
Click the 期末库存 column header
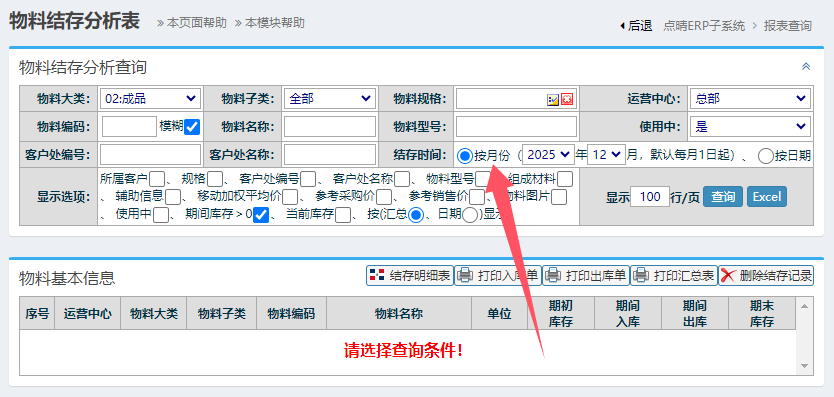[x=762, y=313]
